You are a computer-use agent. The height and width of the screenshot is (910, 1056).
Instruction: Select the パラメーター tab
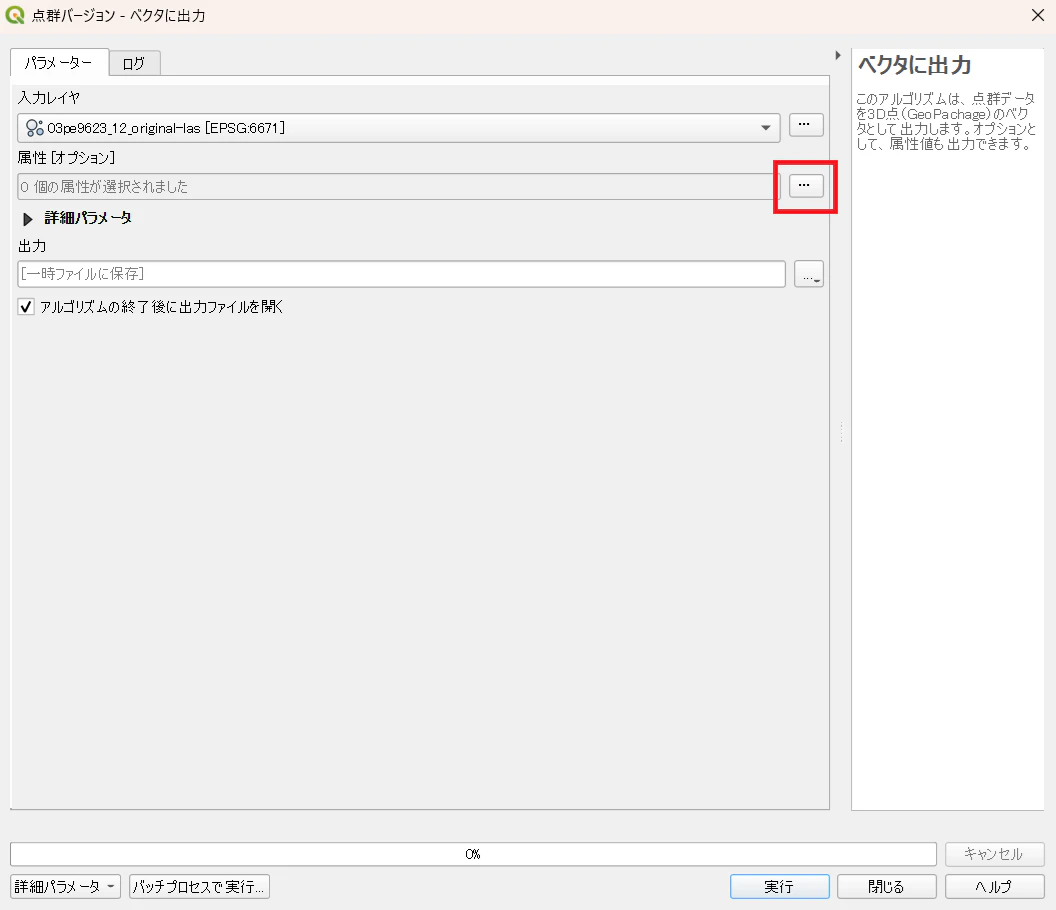click(59, 63)
